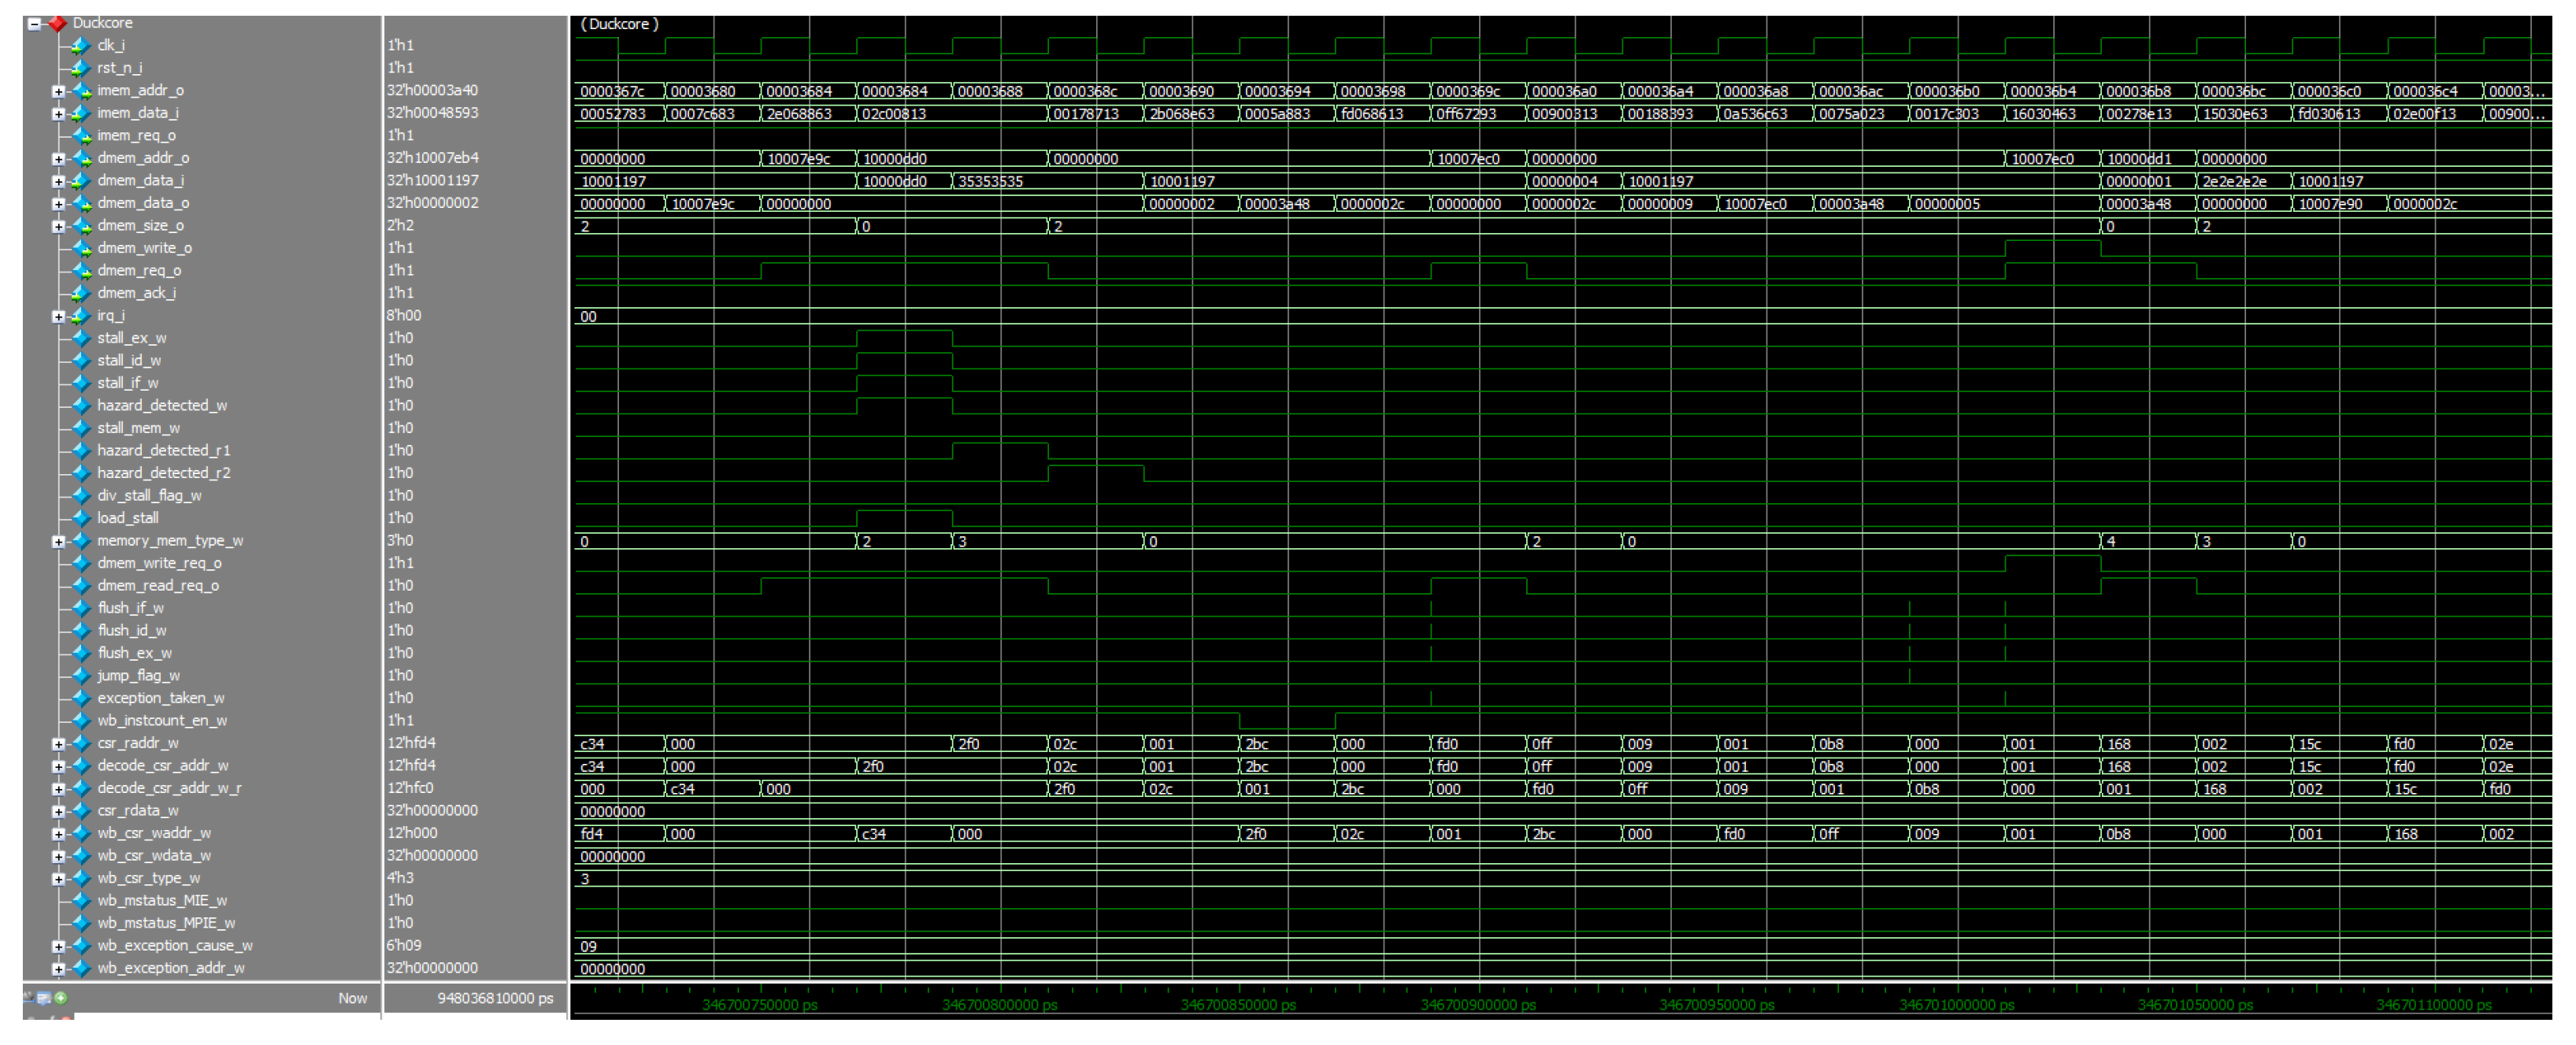This screenshot has height=1045, width=2576.
Task: Click the diamond icon beside load_stall
Action: pyautogui.click(x=81, y=518)
